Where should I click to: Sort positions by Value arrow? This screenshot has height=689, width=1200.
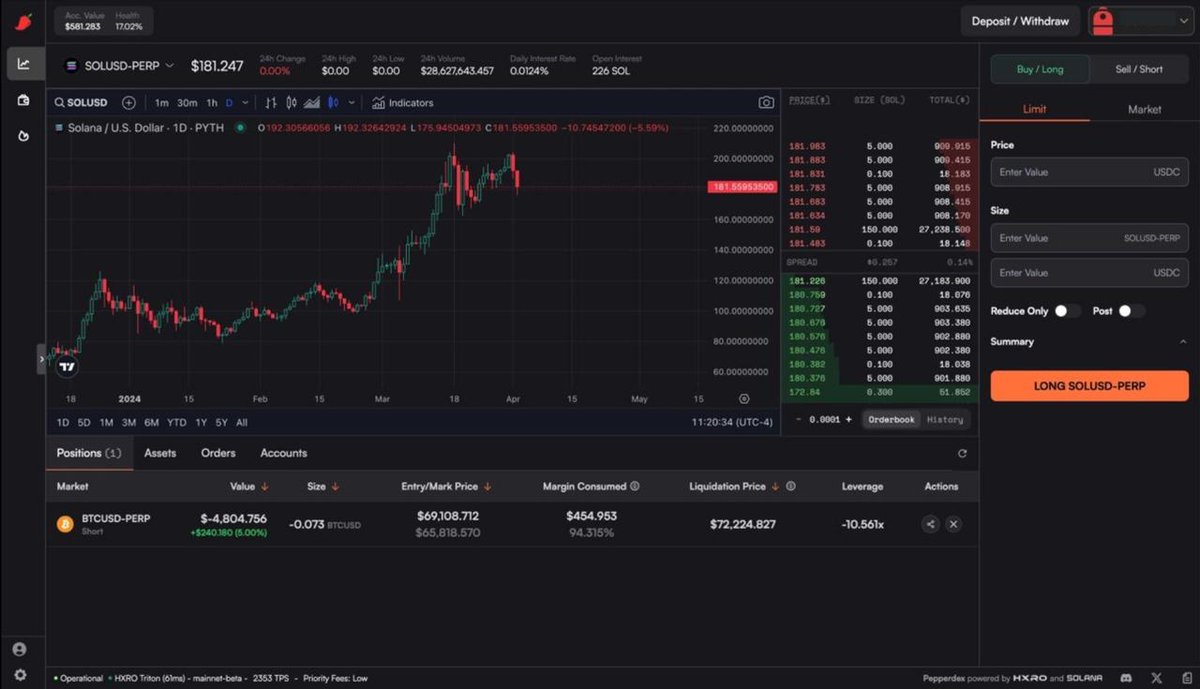pyautogui.click(x=265, y=487)
